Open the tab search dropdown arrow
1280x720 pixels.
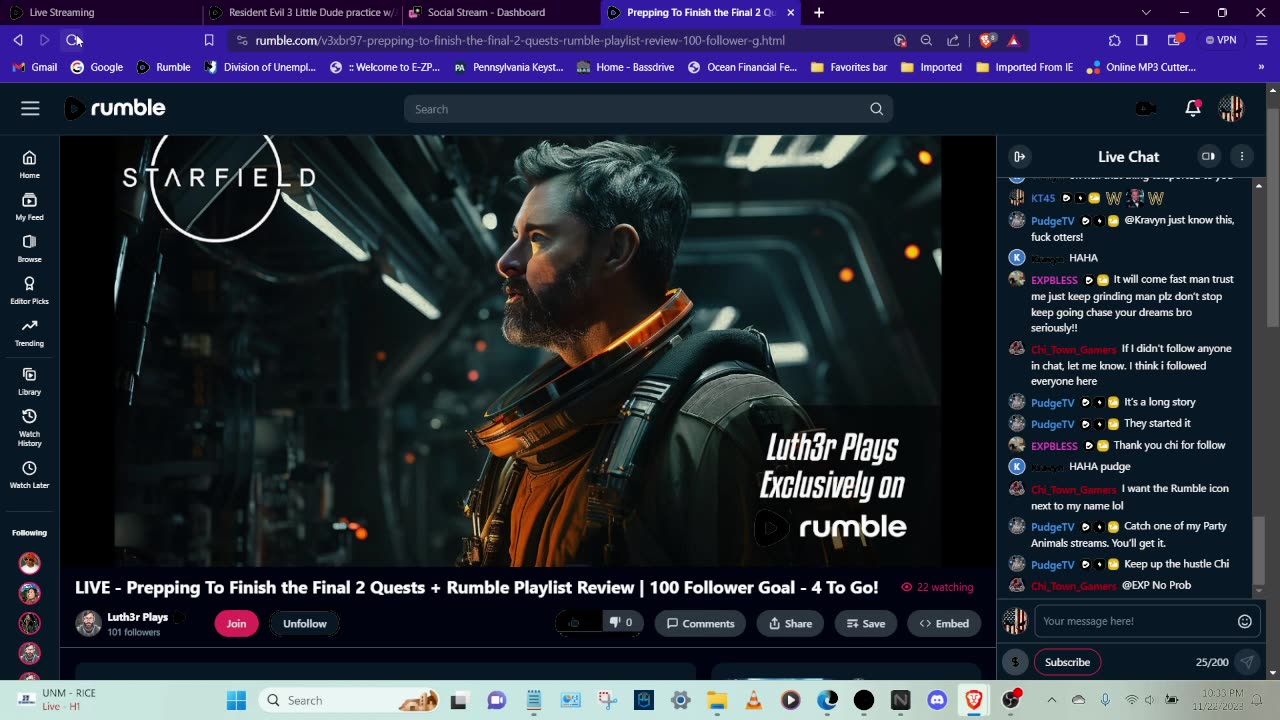[x=1146, y=13]
